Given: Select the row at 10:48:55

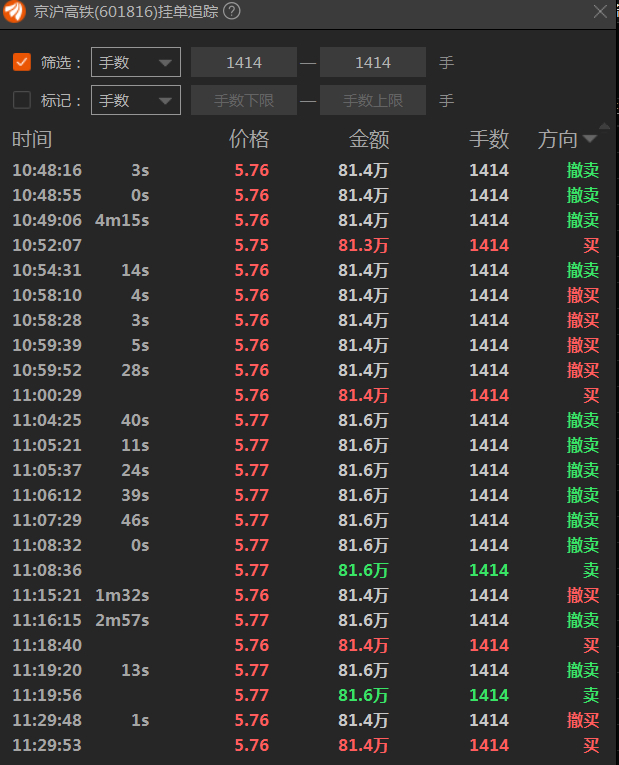Looking at the screenshot, I should click(306, 195).
